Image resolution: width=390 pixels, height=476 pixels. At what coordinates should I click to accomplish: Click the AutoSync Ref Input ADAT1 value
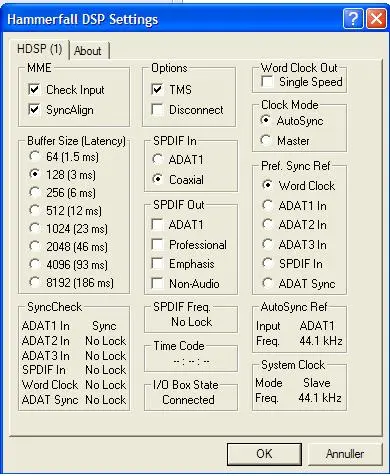317,326
